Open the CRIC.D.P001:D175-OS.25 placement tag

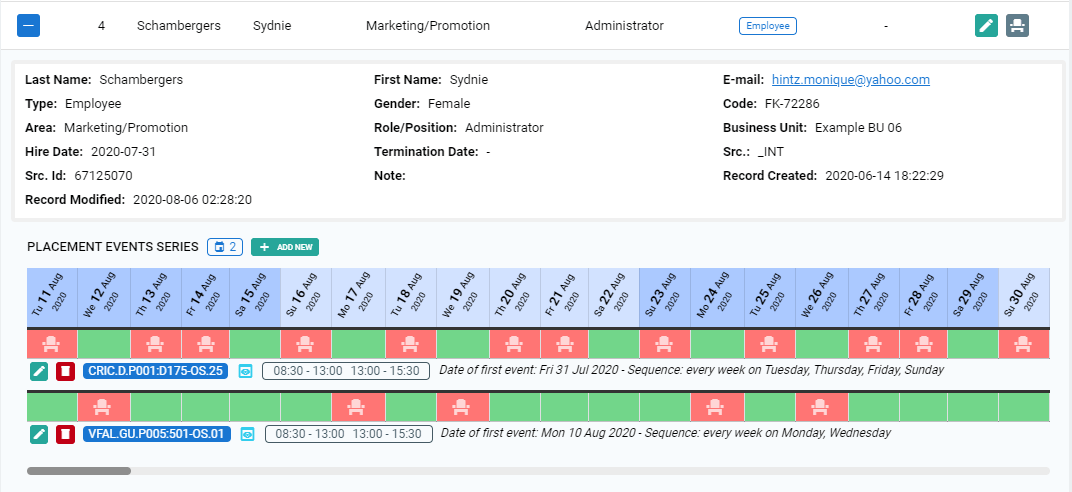tap(155, 371)
